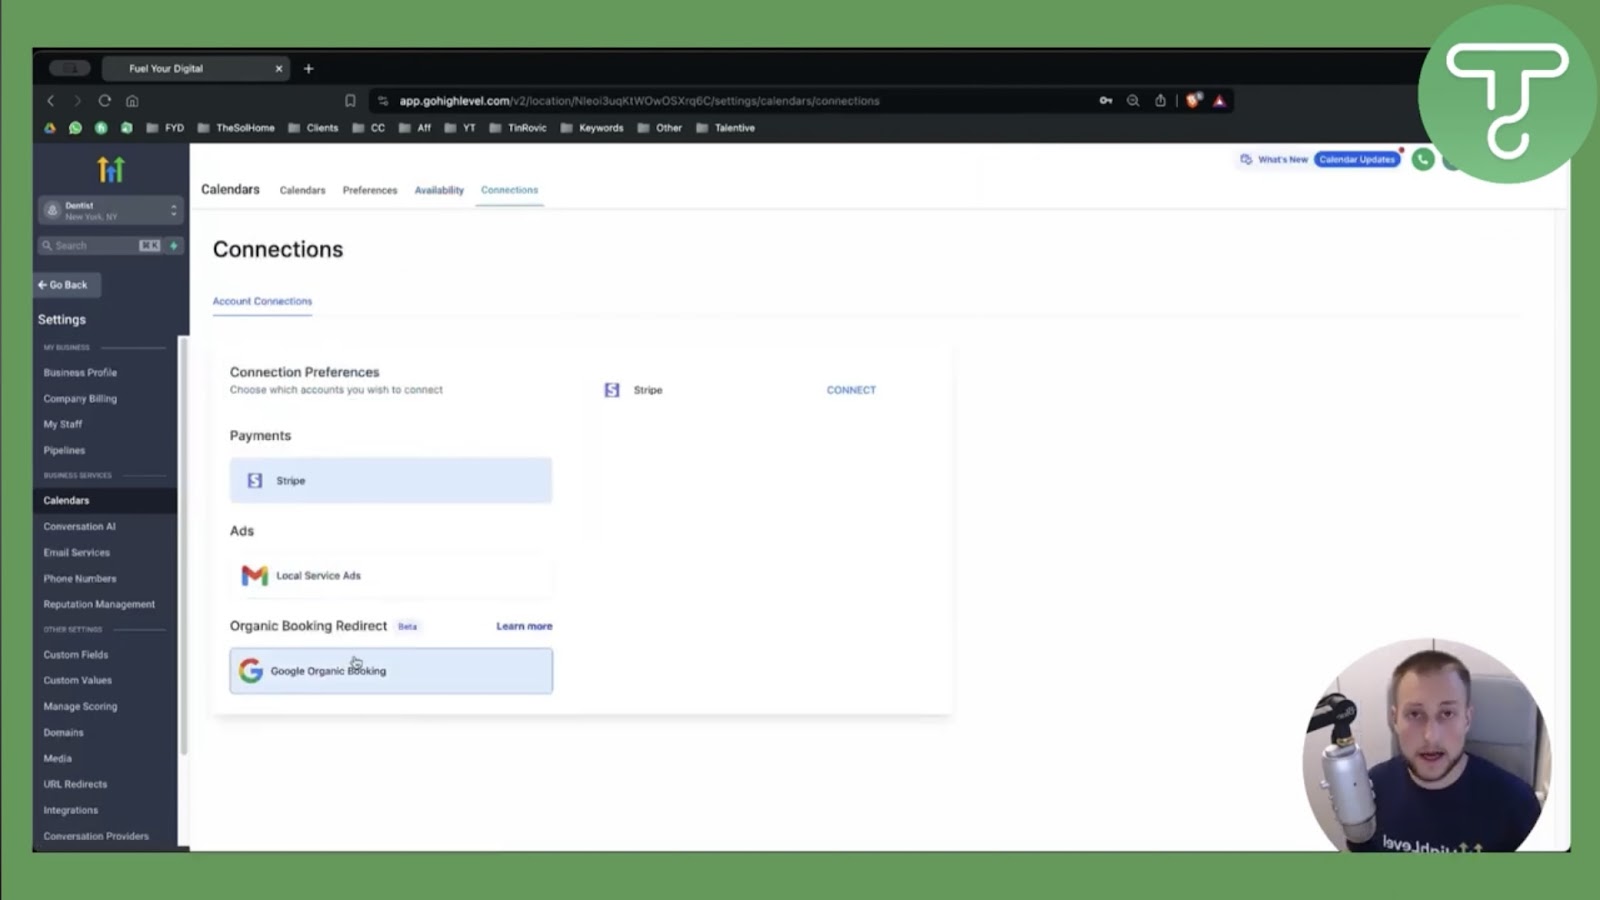1600x900 pixels.
Task: Open Domains settings
Action: coord(64,732)
